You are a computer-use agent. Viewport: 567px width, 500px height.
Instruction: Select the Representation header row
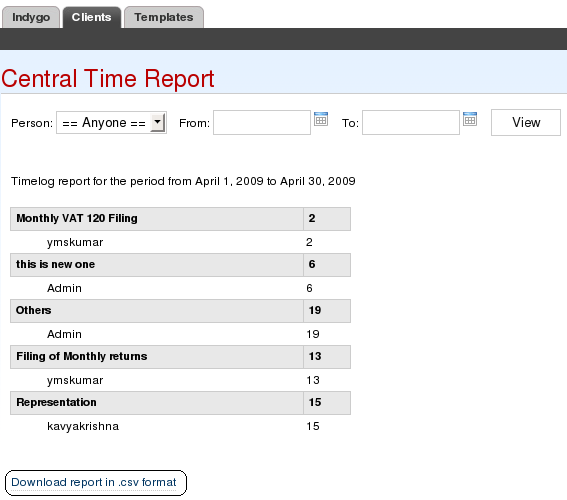[180, 402]
